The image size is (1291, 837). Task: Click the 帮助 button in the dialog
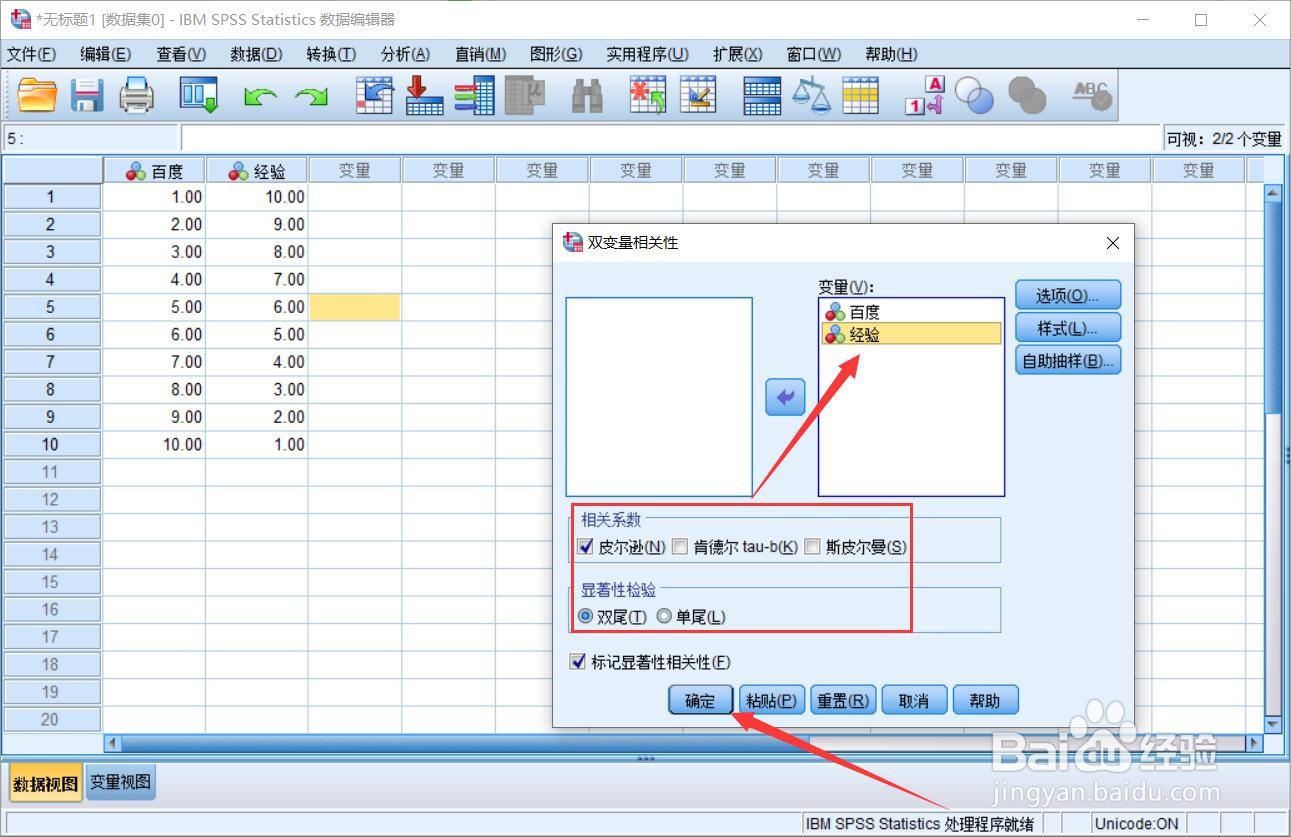pyautogui.click(x=985, y=701)
